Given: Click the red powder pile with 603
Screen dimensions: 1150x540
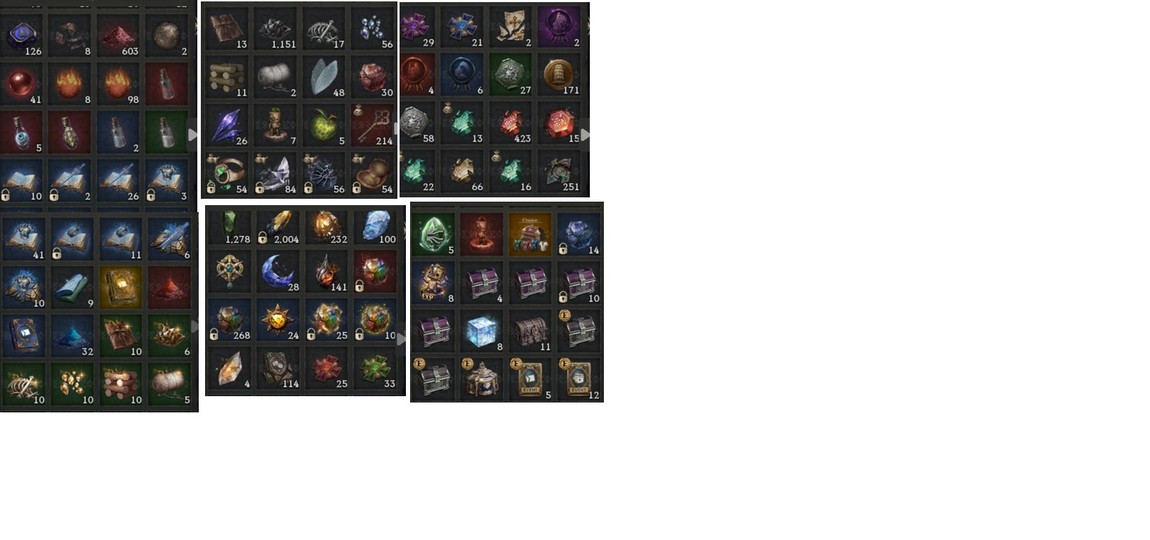Looking at the screenshot, I should coord(119,35).
